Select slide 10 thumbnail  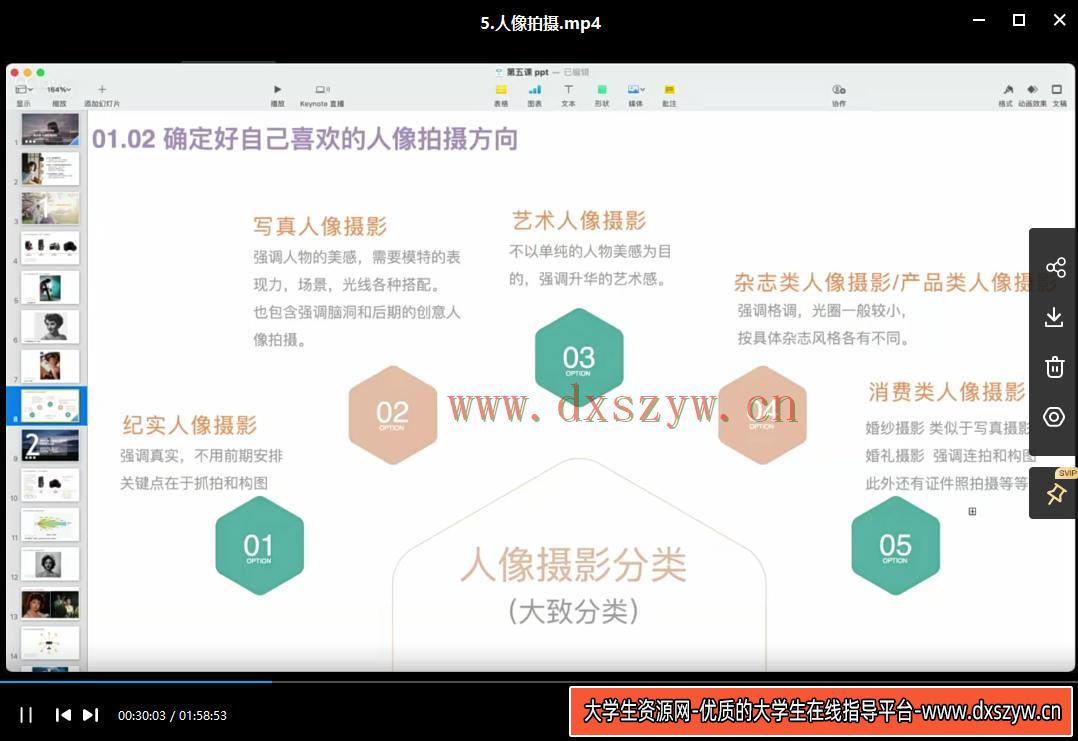pyautogui.click(x=50, y=485)
